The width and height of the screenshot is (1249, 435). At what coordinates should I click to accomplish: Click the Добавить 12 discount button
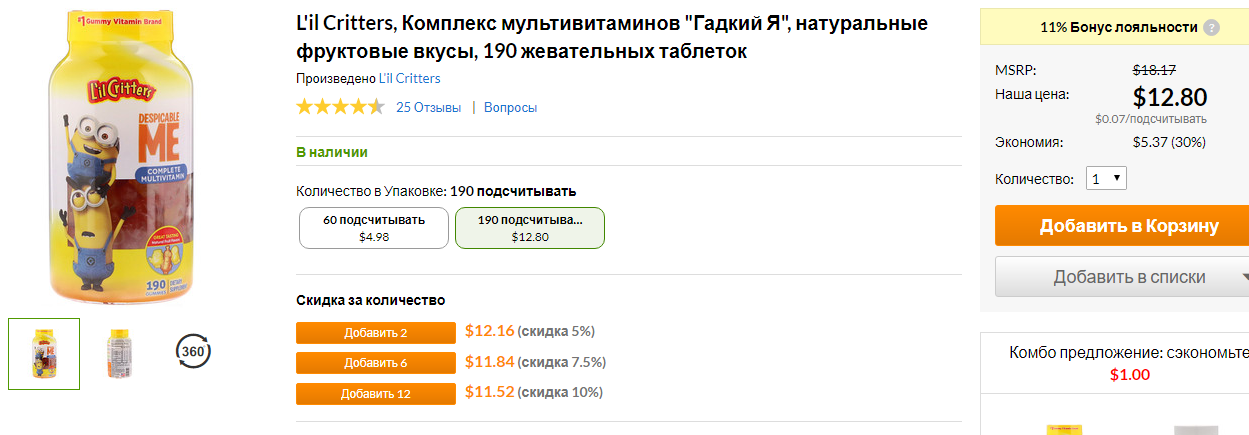(376, 394)
